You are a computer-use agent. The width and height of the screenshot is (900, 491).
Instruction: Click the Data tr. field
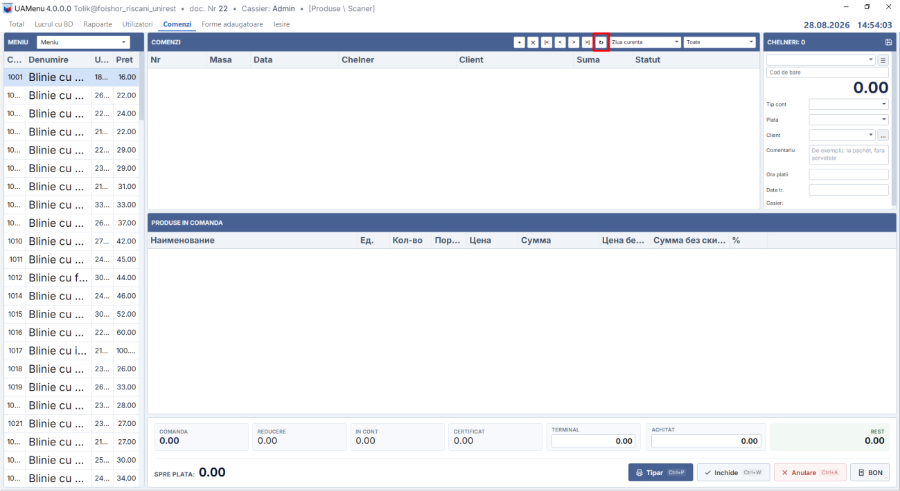click(x=848, y=190)
